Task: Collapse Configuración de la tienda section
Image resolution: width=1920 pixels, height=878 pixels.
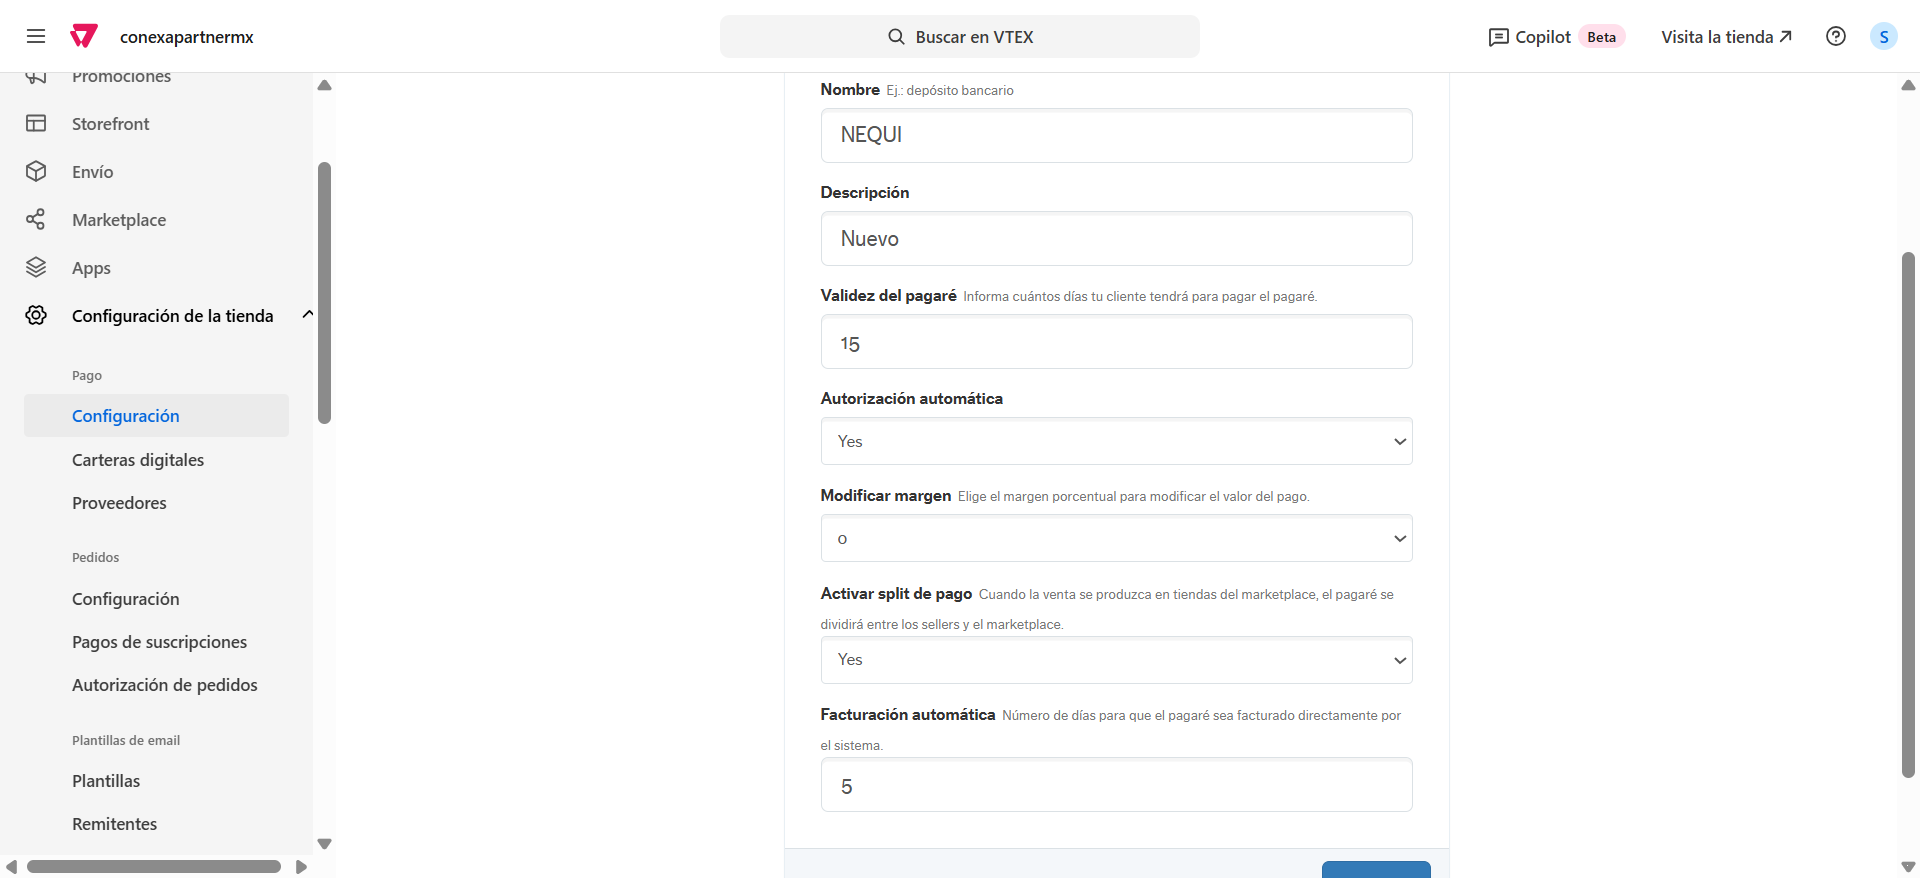Action: [x=307, y=315]
